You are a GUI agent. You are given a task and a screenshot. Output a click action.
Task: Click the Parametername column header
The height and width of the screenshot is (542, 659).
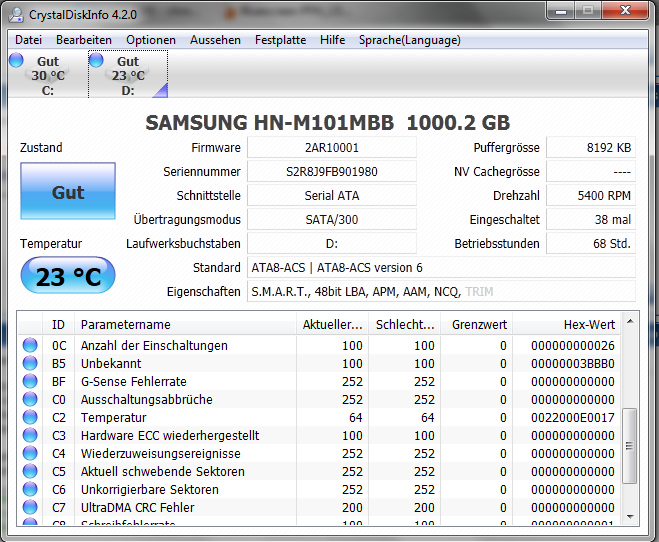pyautogui.click(x=185, y=324)
